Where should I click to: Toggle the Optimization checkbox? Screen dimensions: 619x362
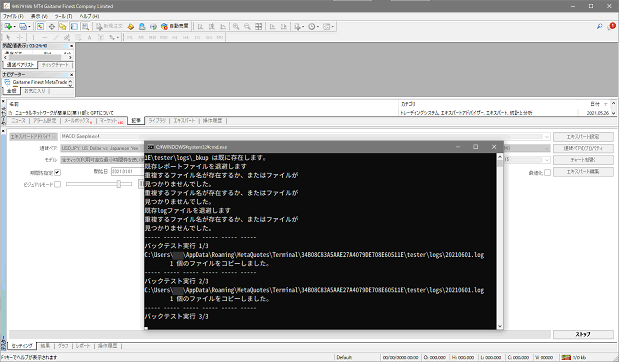tap(547, 173)
